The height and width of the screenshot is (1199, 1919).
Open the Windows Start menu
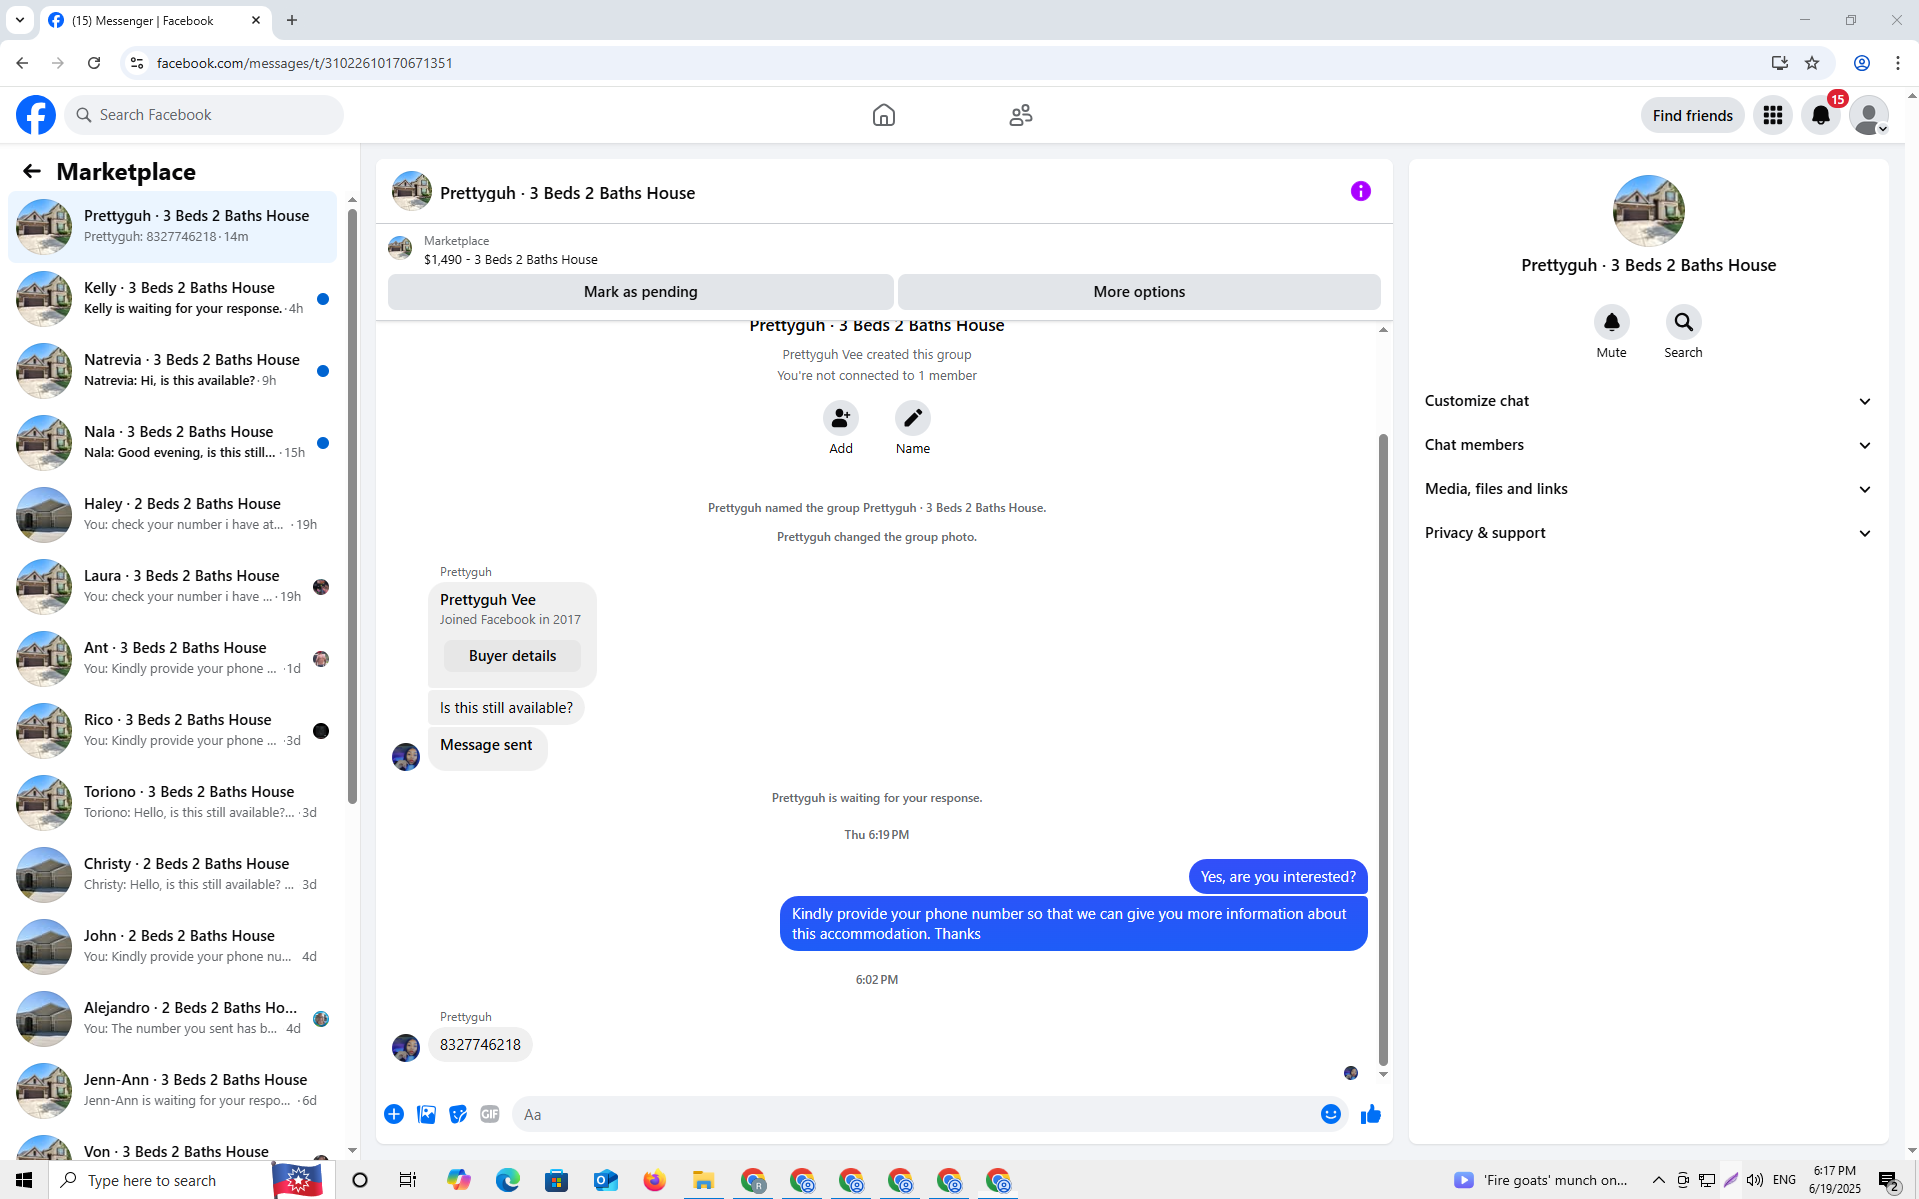tap(24, 1180)
